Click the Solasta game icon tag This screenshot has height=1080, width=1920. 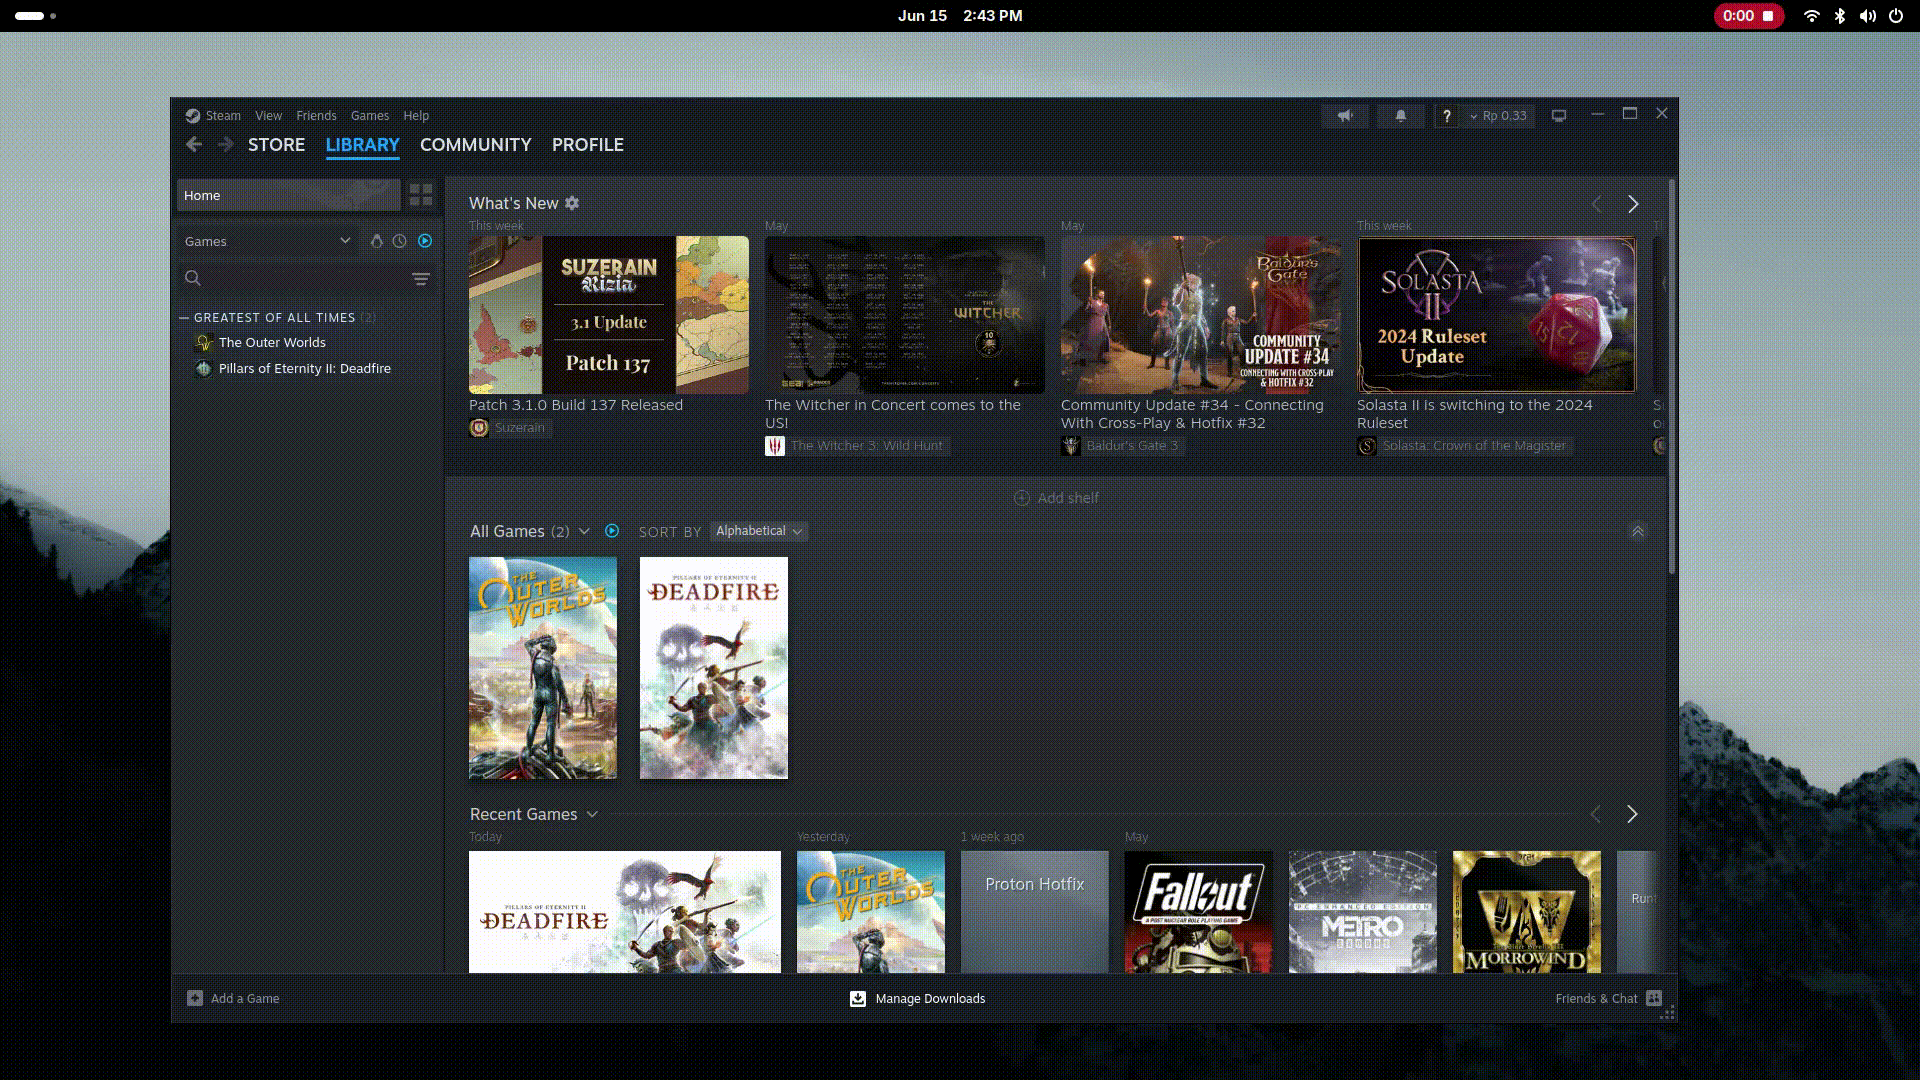tap(1367, 446)
